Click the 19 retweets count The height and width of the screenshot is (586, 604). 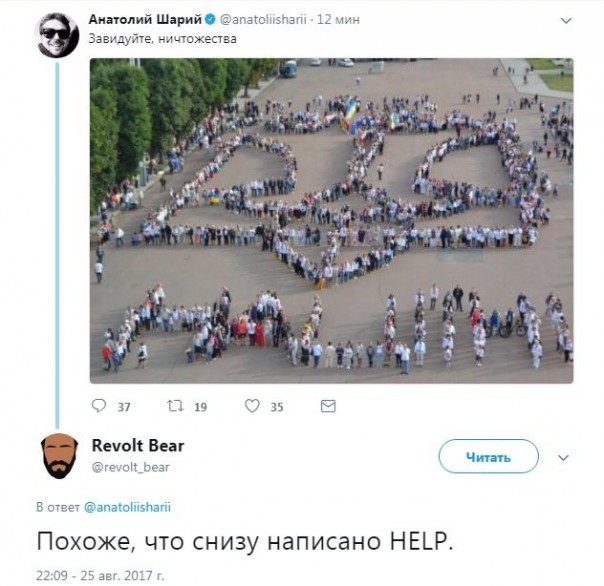(x=200, y=407)
